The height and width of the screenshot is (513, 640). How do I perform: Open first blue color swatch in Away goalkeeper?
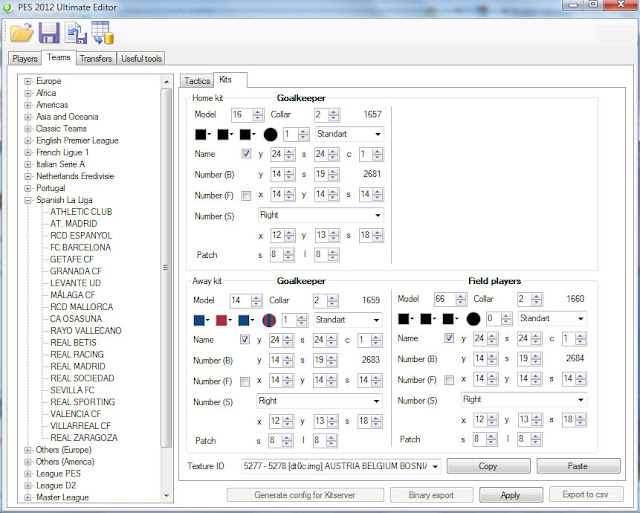click(x=201, y=320)
